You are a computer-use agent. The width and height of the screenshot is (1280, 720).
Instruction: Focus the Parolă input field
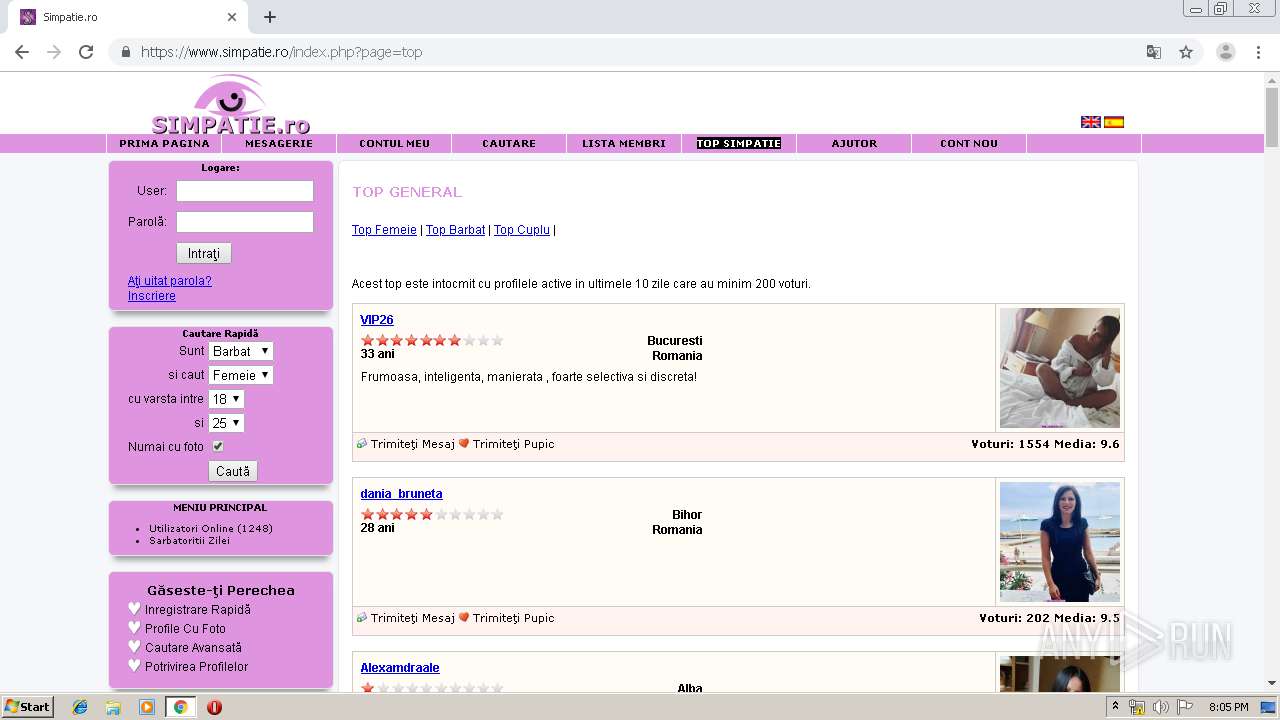pos(245,222)
